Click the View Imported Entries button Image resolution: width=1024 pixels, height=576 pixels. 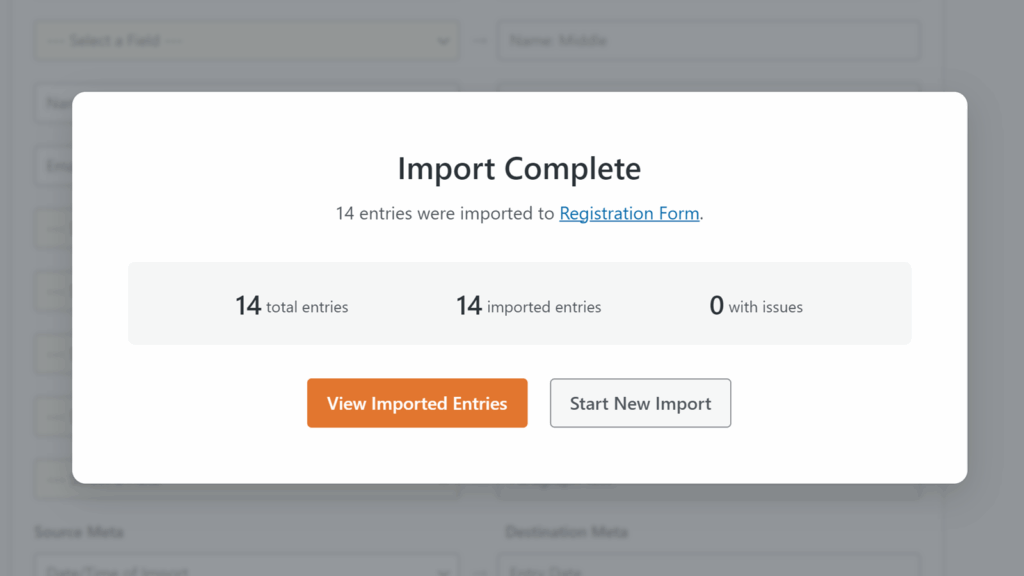(417, 403)
